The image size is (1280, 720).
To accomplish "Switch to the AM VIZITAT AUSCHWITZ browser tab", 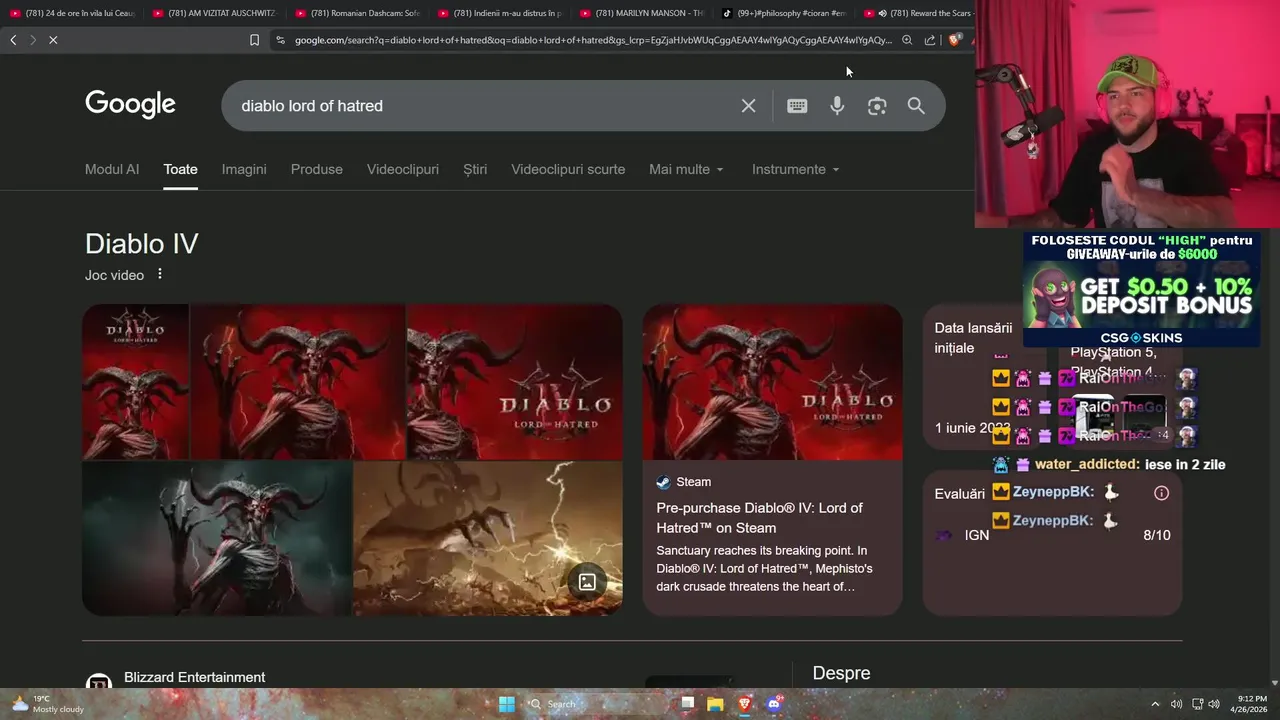I will tap(213, 13).
